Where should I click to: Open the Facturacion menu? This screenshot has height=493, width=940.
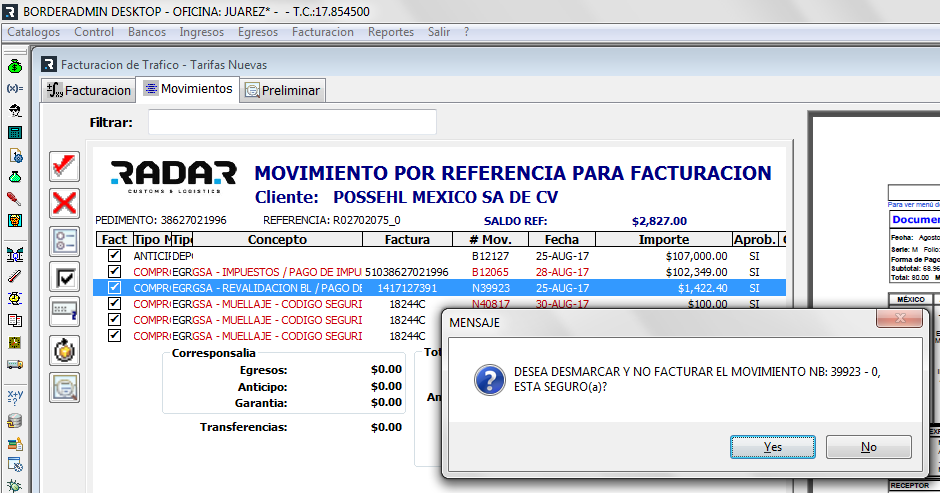[x=323, y=32]
